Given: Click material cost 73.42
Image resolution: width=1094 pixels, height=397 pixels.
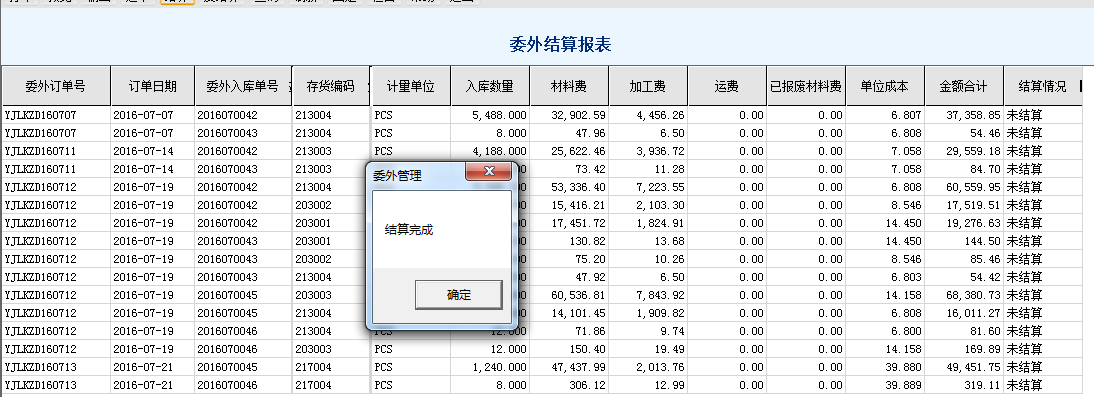Looking at the screenshot, I should (x=569, y=170).
